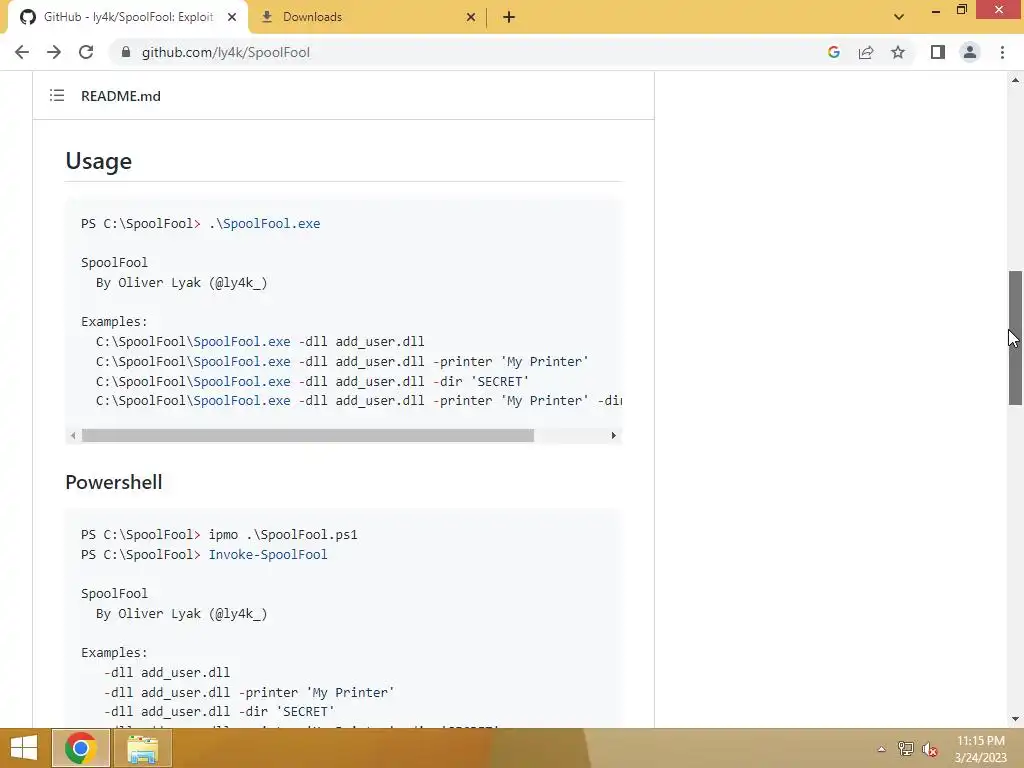Click the page scroll up arrow
This screenshot has height=768, width=1024.
point(1015,80)
